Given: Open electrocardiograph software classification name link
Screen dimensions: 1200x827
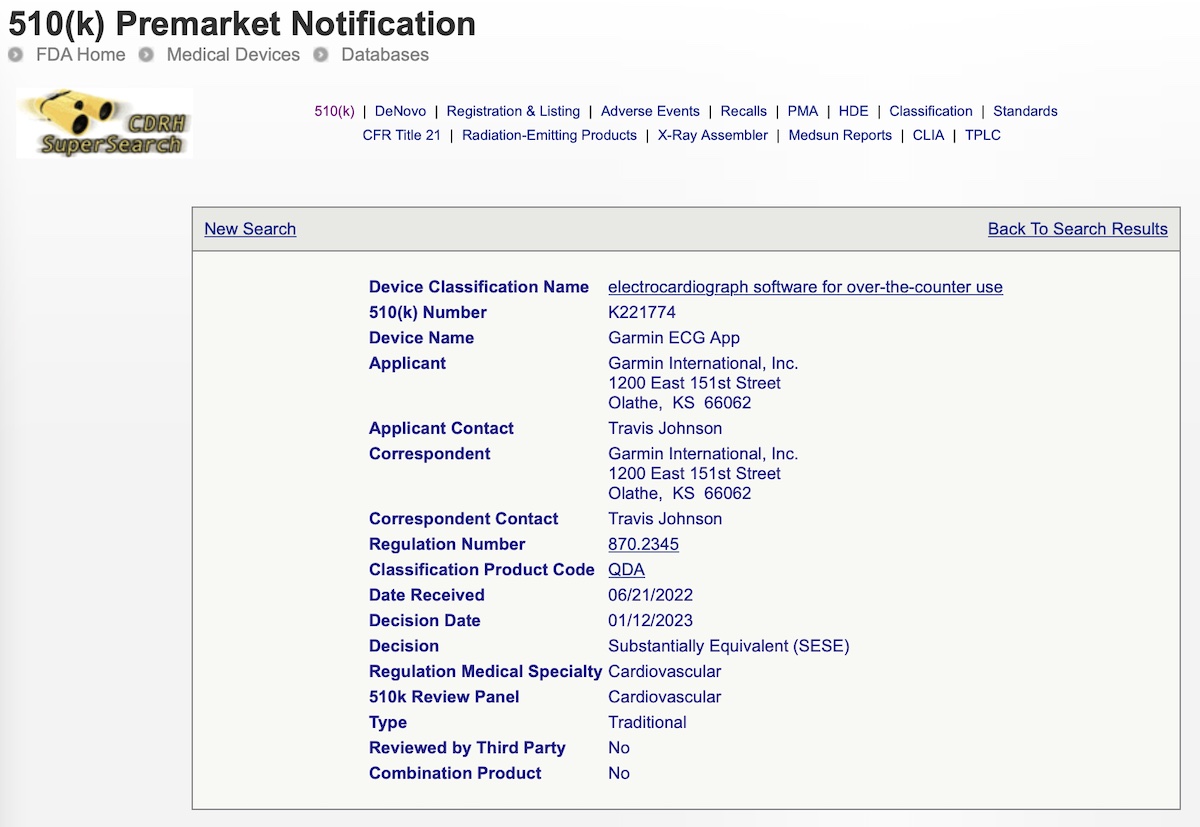Looking at the screenshot, I should tap(805, 287).
